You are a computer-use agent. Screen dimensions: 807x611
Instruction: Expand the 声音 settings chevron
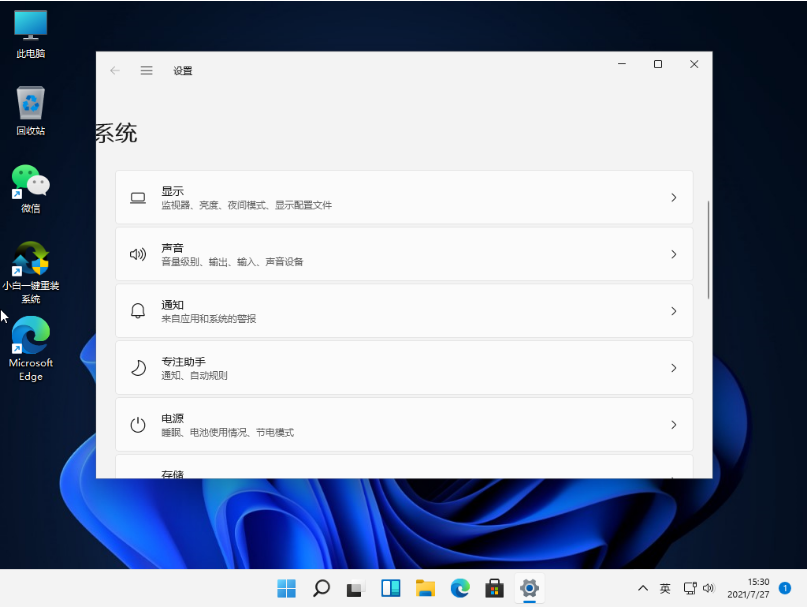point(674,254)
